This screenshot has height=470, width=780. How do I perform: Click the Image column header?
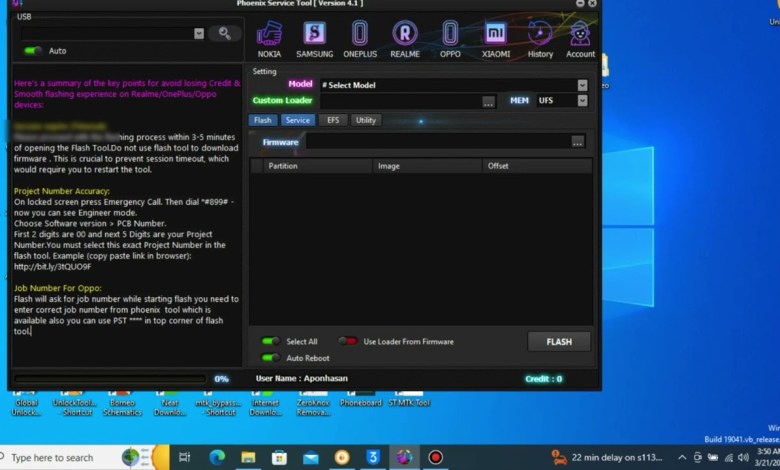(427, 166)
